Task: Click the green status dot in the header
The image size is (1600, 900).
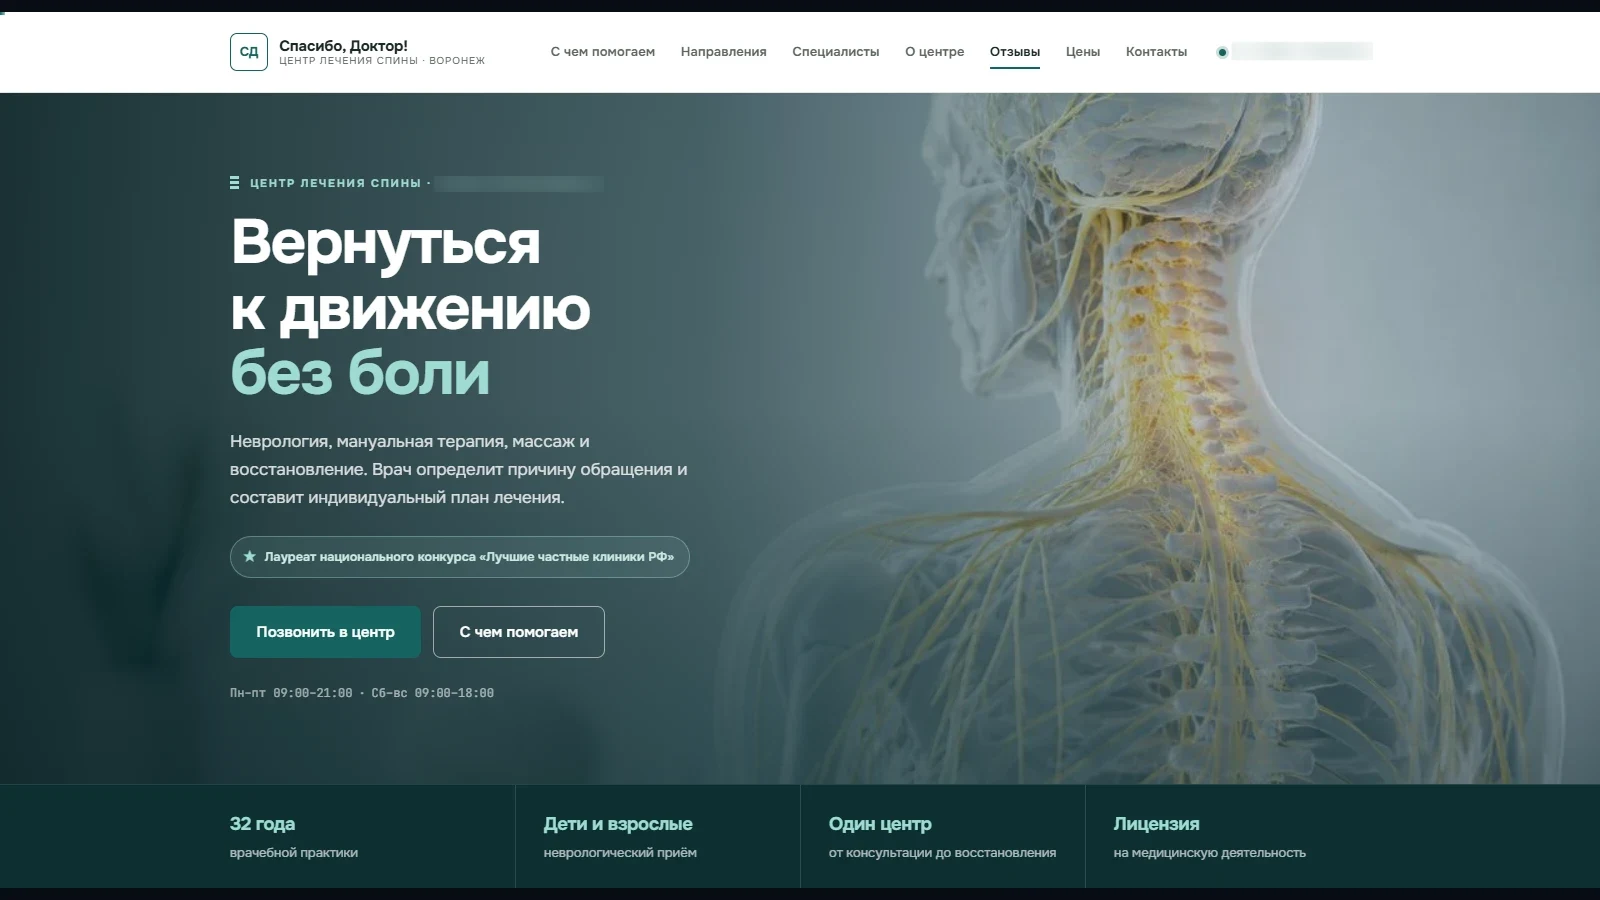Action: click(x=1222, y=52)
